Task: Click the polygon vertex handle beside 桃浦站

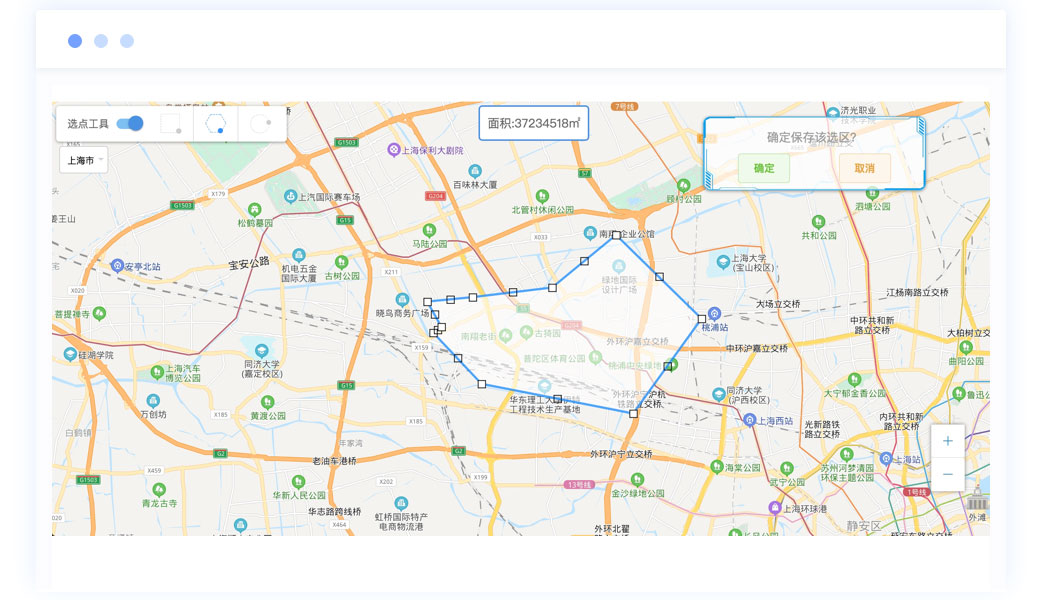Action: click(702, 319)
